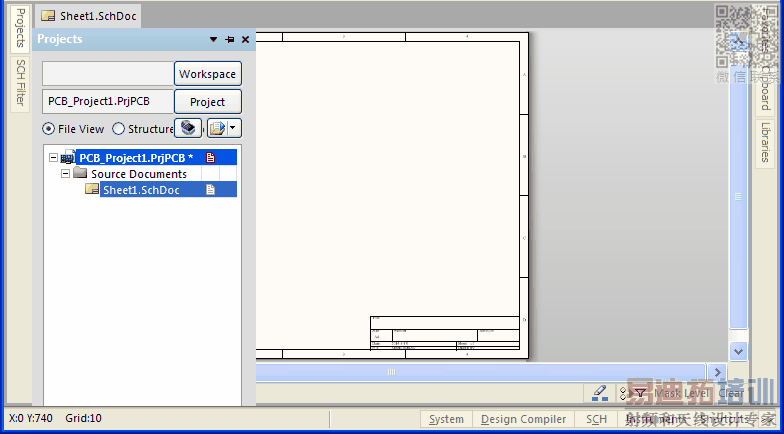Click the Sheet1.SchDoc document status icon

point(210,190)
